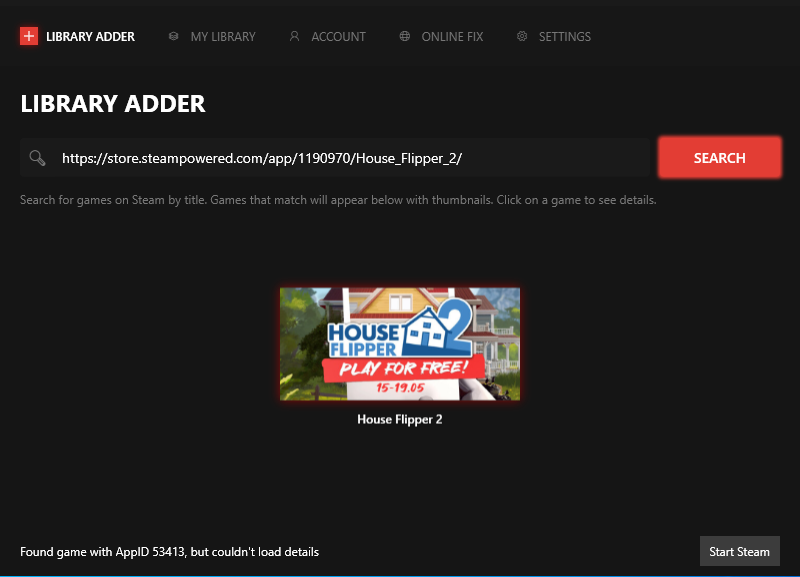Click the search hint text below the field

pos(338,200)
